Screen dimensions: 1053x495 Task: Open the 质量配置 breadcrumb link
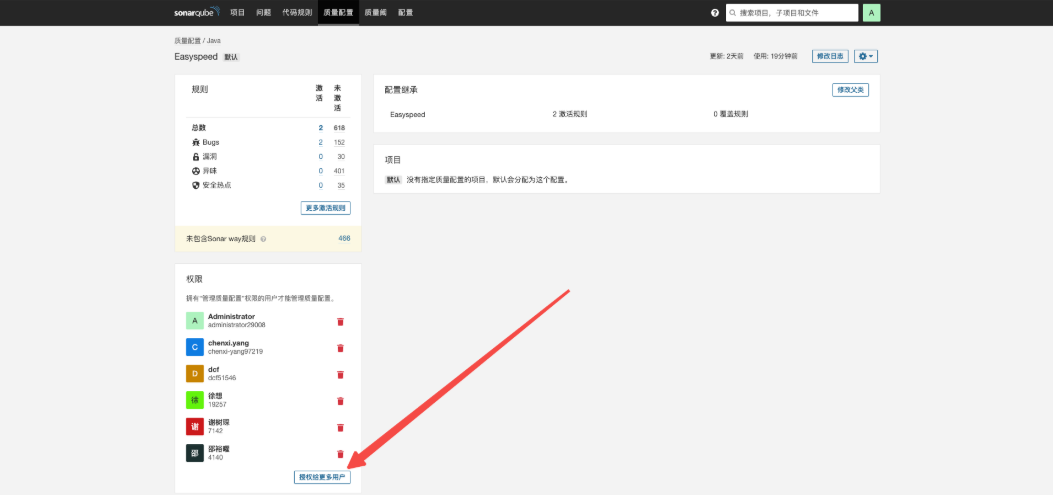pos(187,41)
